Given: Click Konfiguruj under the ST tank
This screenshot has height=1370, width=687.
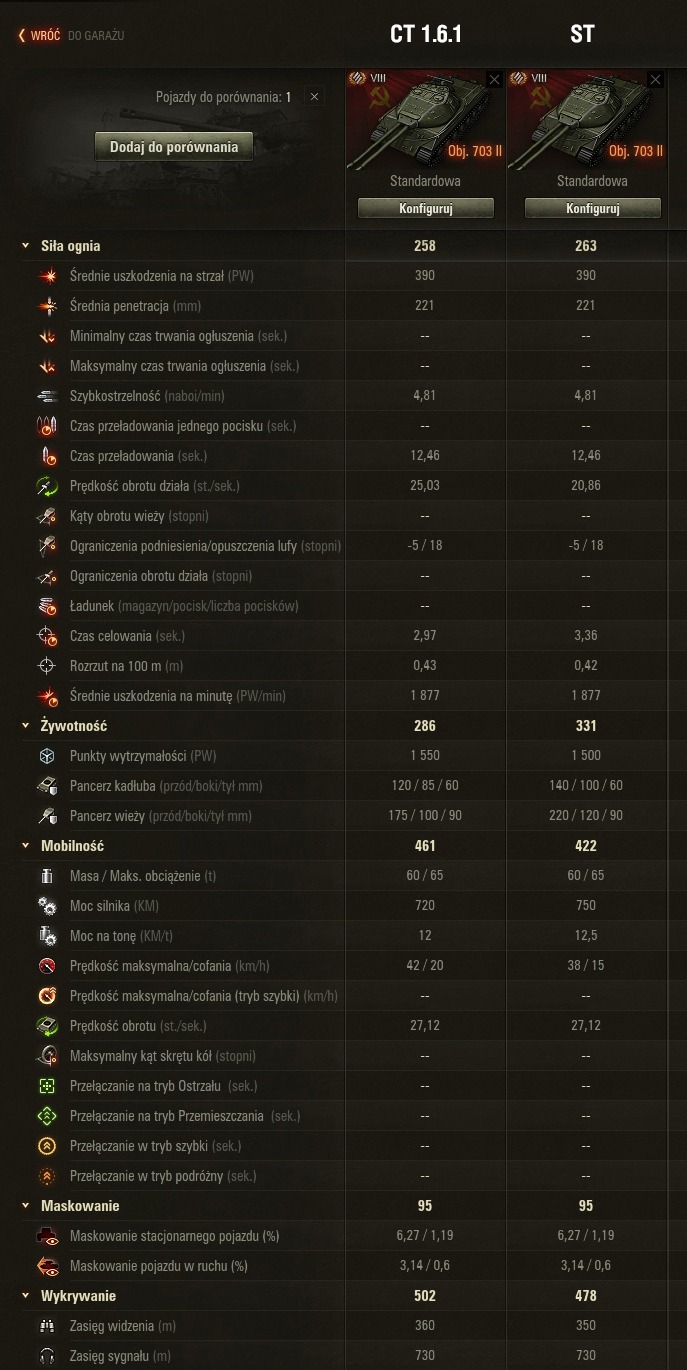Looking at the screenshot, I should tap(592, 209).
